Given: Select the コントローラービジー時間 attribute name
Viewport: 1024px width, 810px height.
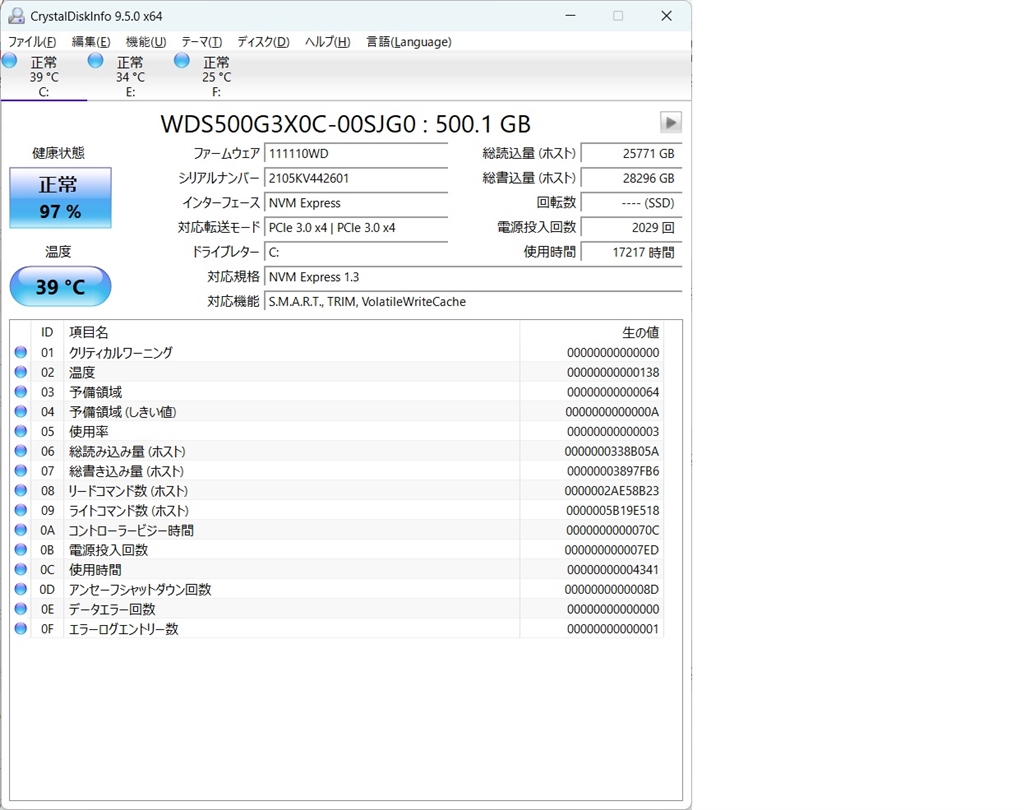Looking at the screenshot, I should (x=131, y=530).
